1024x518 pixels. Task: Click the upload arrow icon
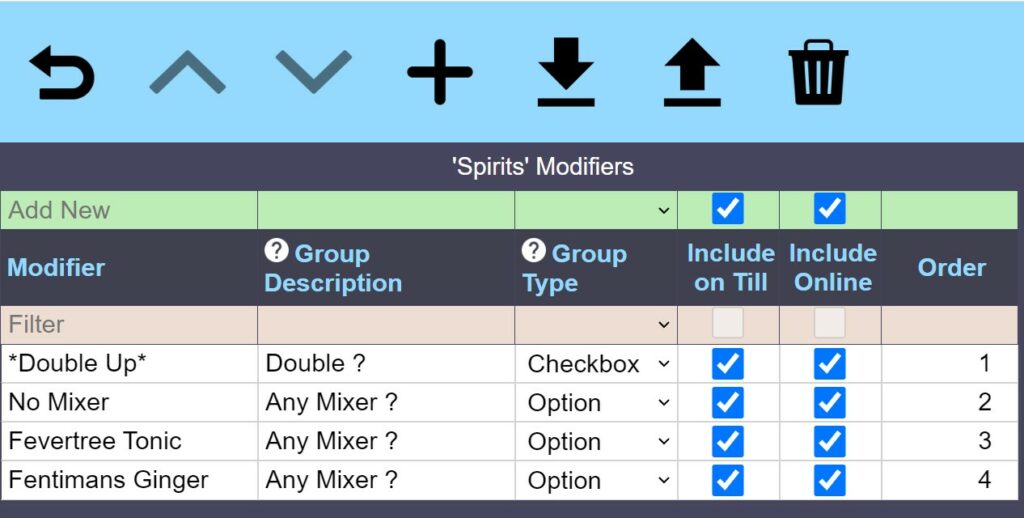(692, 74)
